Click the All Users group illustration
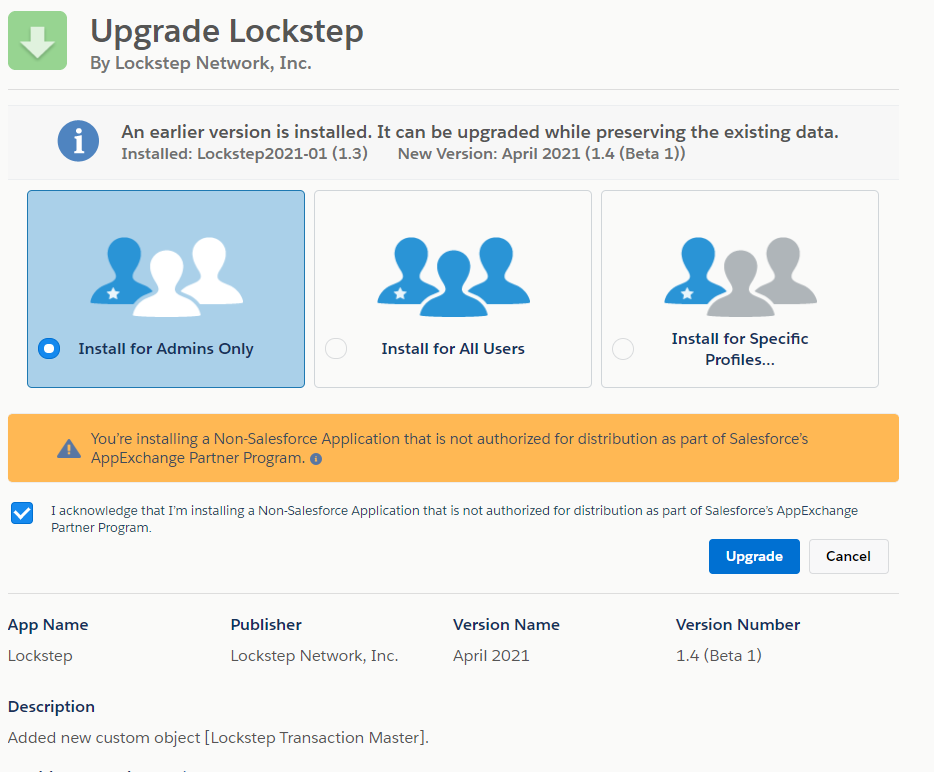 coord(453,270)
